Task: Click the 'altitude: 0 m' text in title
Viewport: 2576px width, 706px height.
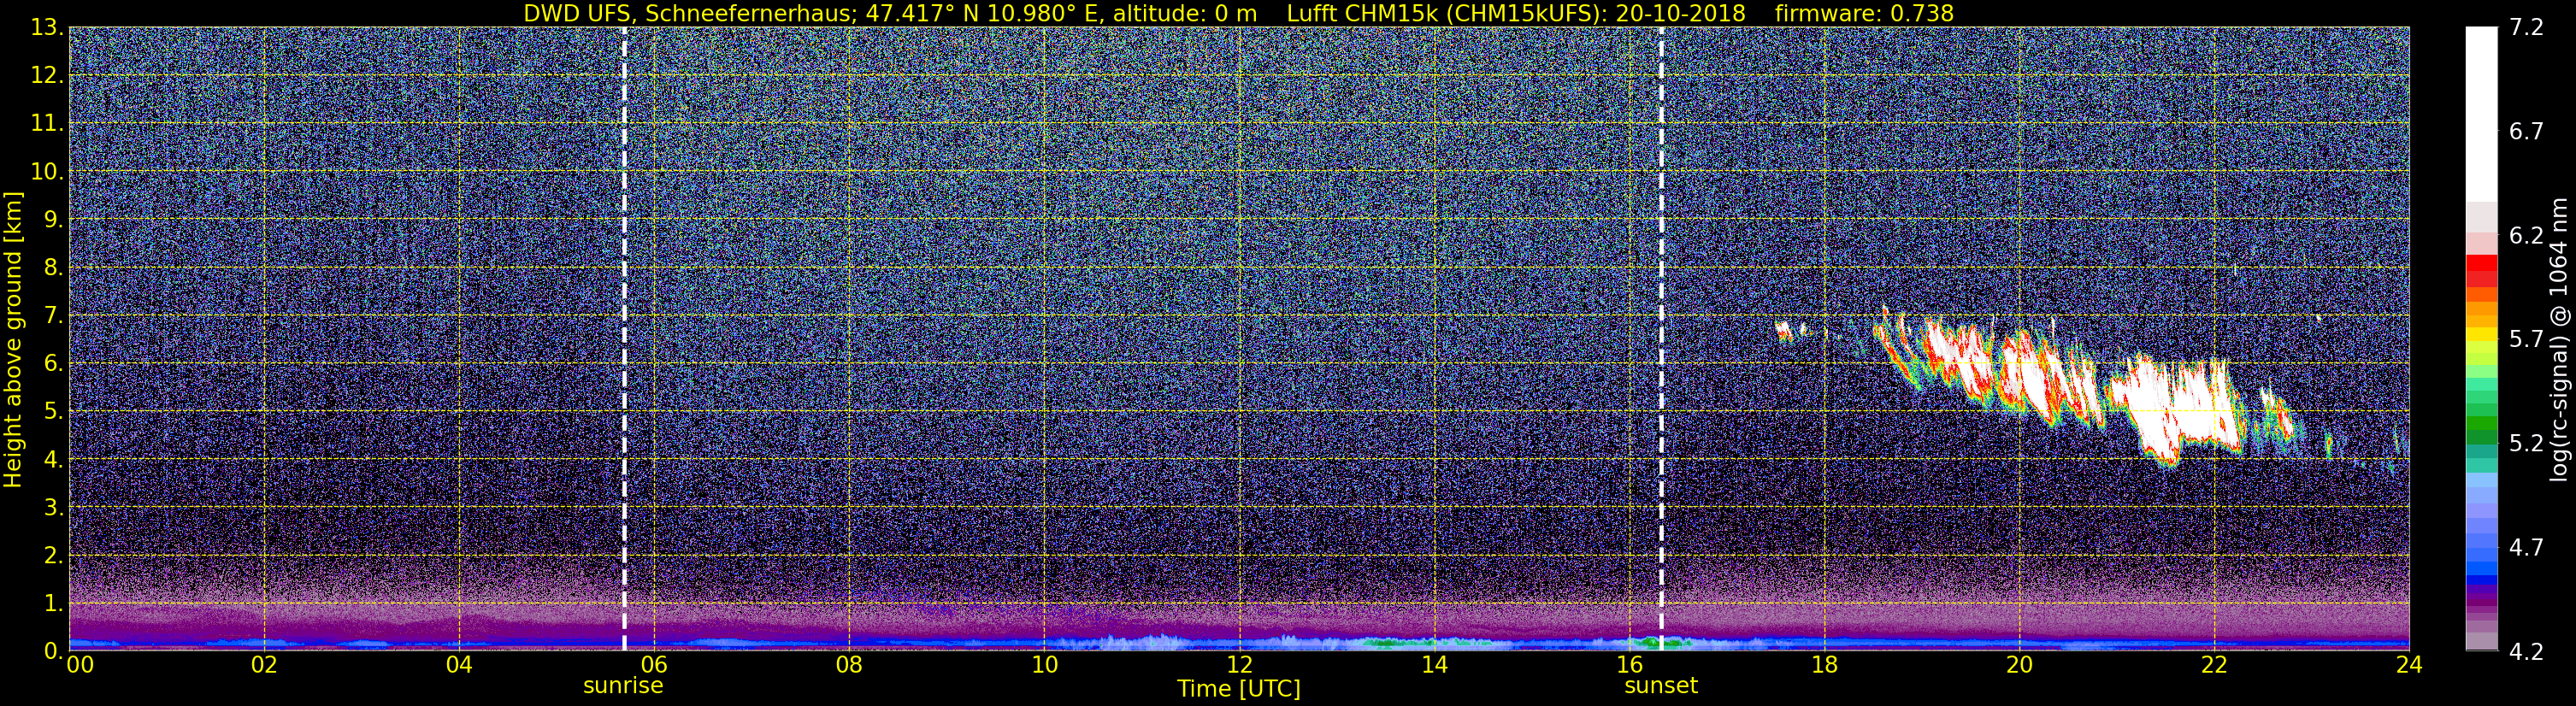Action: pos(1184,13)
